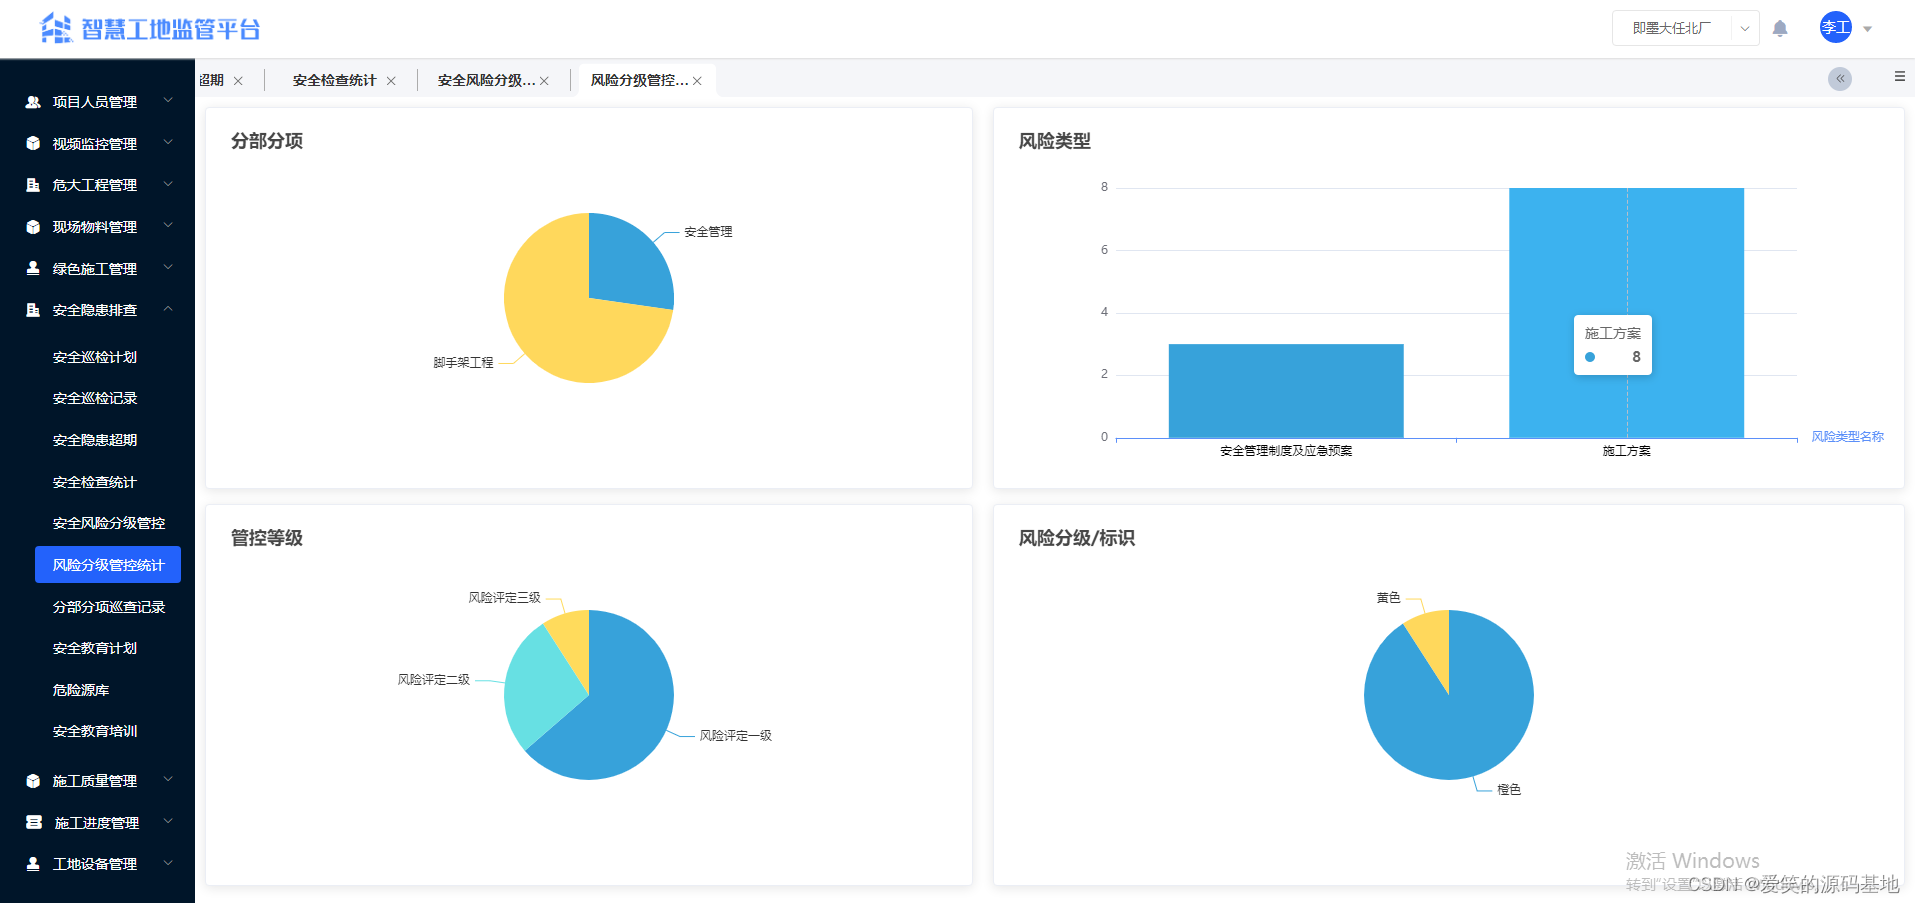Expand the 施工进度管理 menu chevron
1915x903 pixels.
[168, 822]
